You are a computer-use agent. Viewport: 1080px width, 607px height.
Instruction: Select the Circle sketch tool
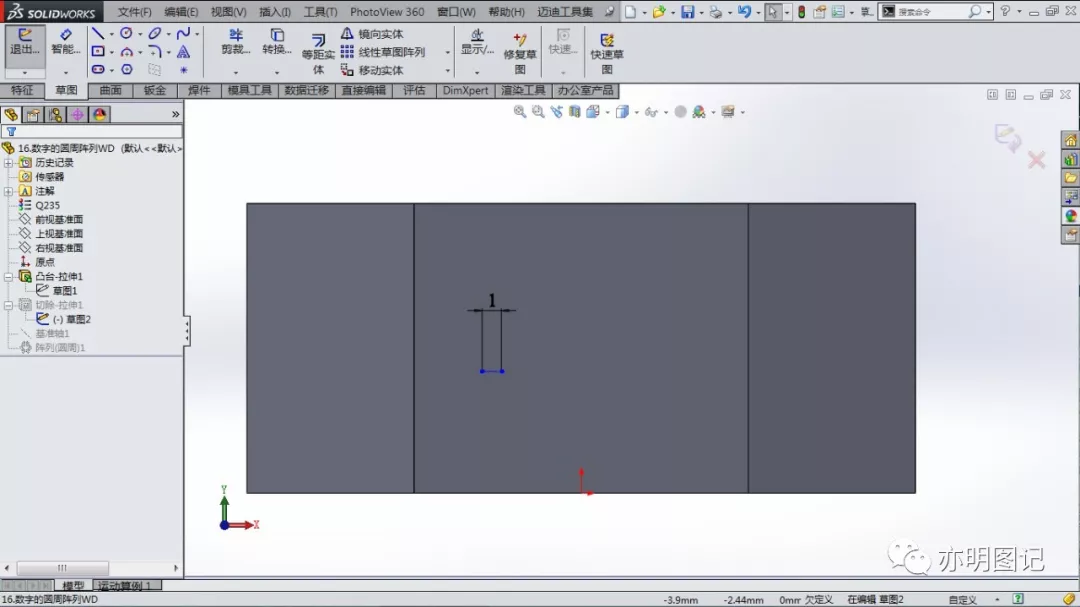[126, 33]
